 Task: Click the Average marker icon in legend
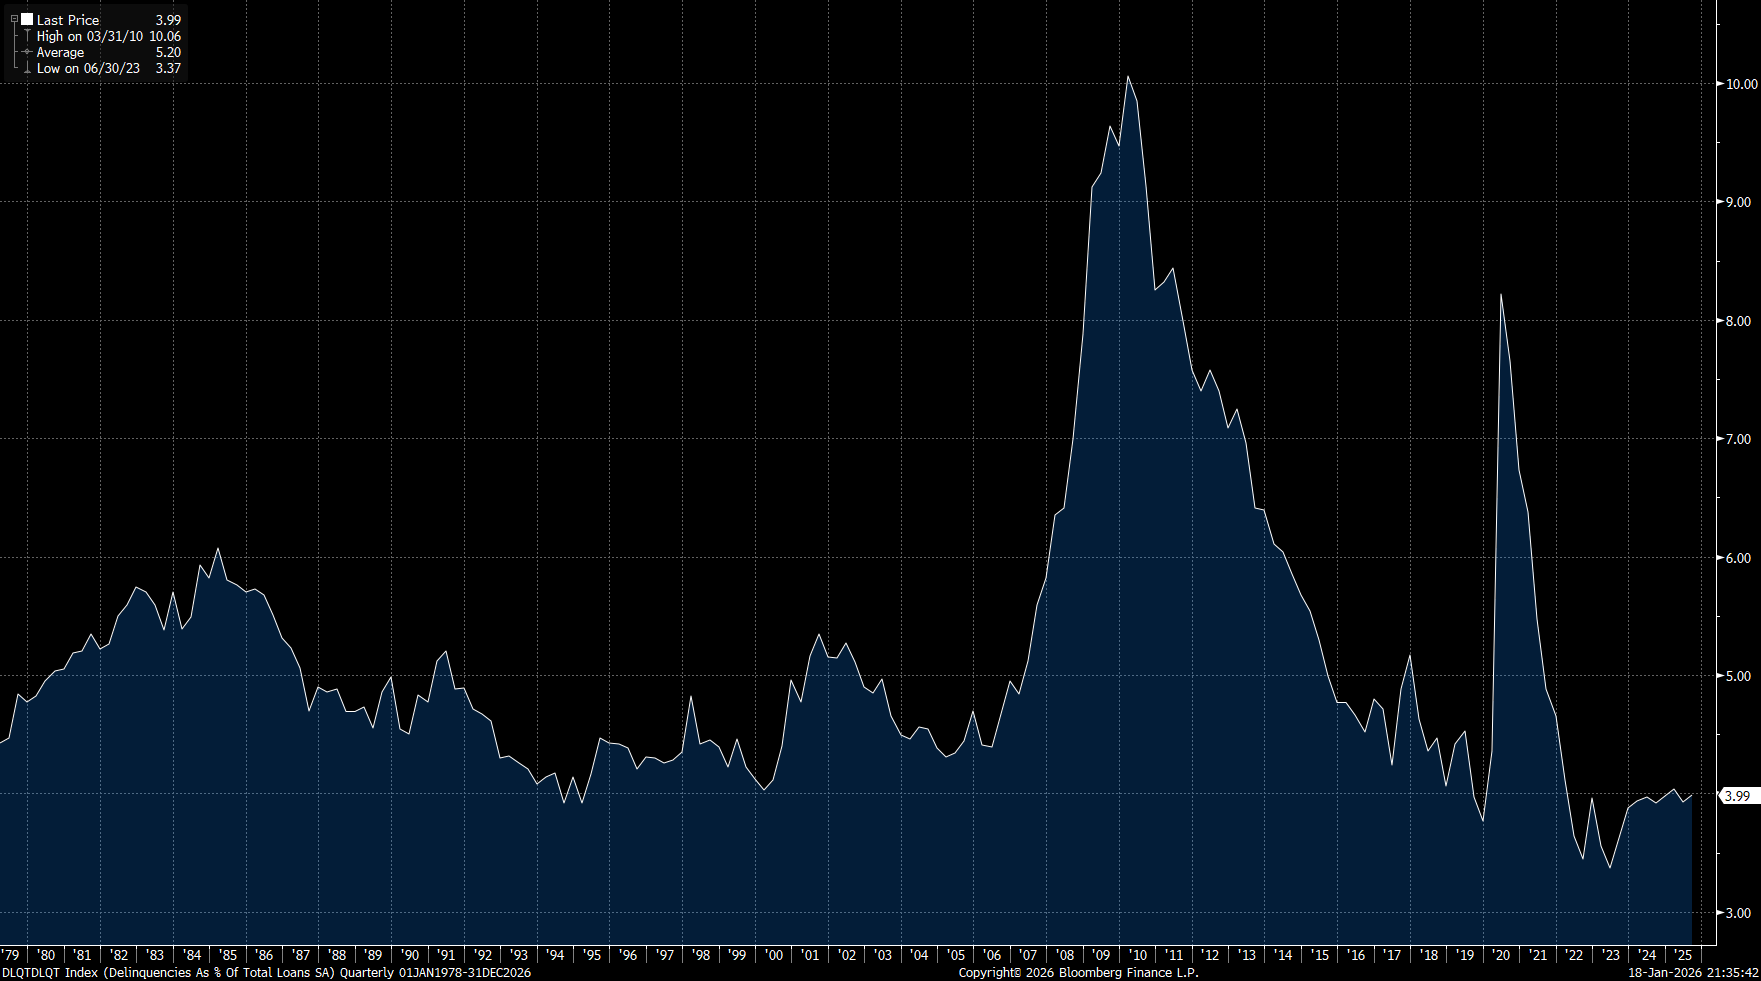(x=27, y=52)
